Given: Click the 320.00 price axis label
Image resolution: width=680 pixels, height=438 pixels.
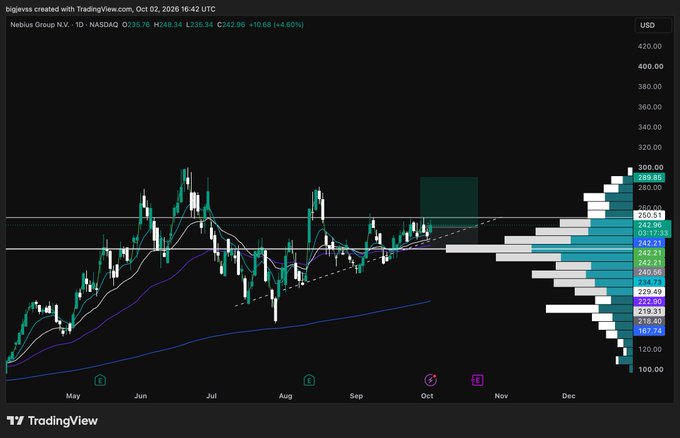Looking at the screenshot, I should 650,147.
